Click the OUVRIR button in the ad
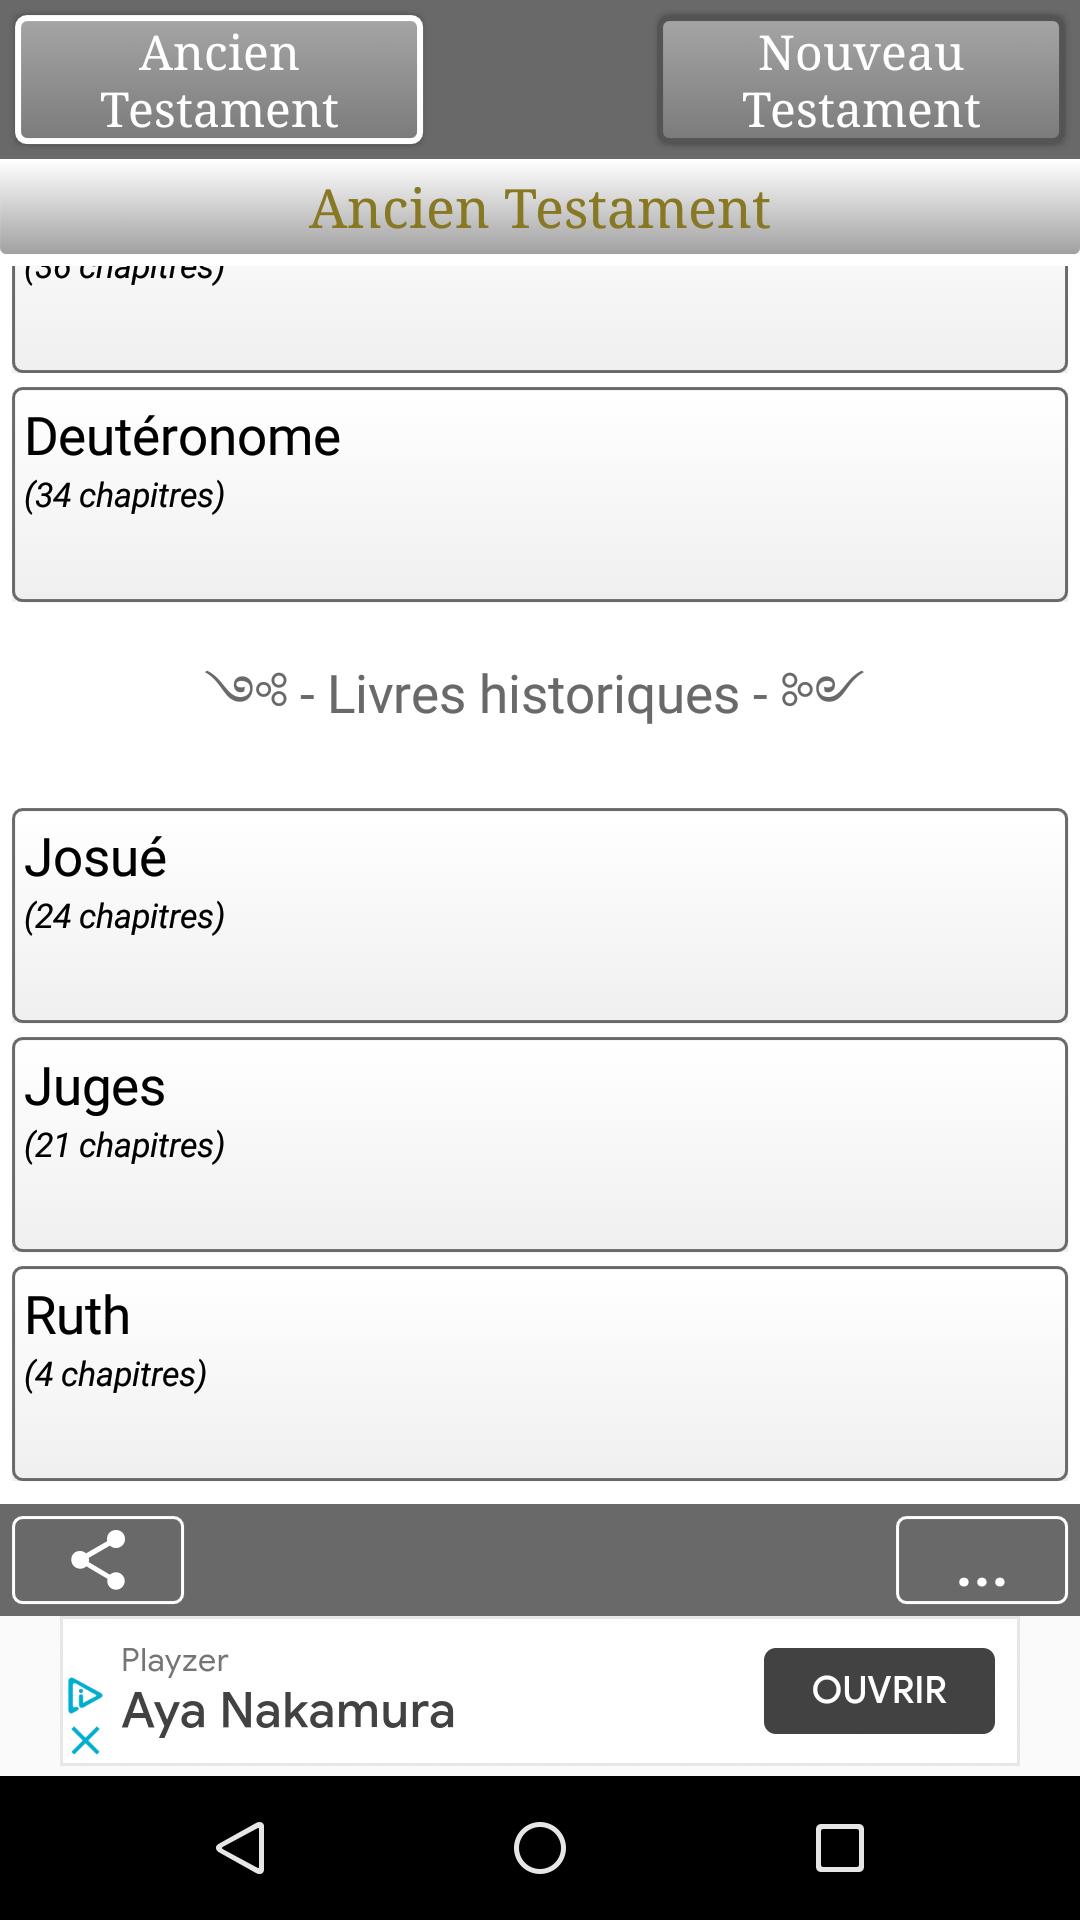Viewport: 1080px width, 1920px height. (x=879, y=1691)
